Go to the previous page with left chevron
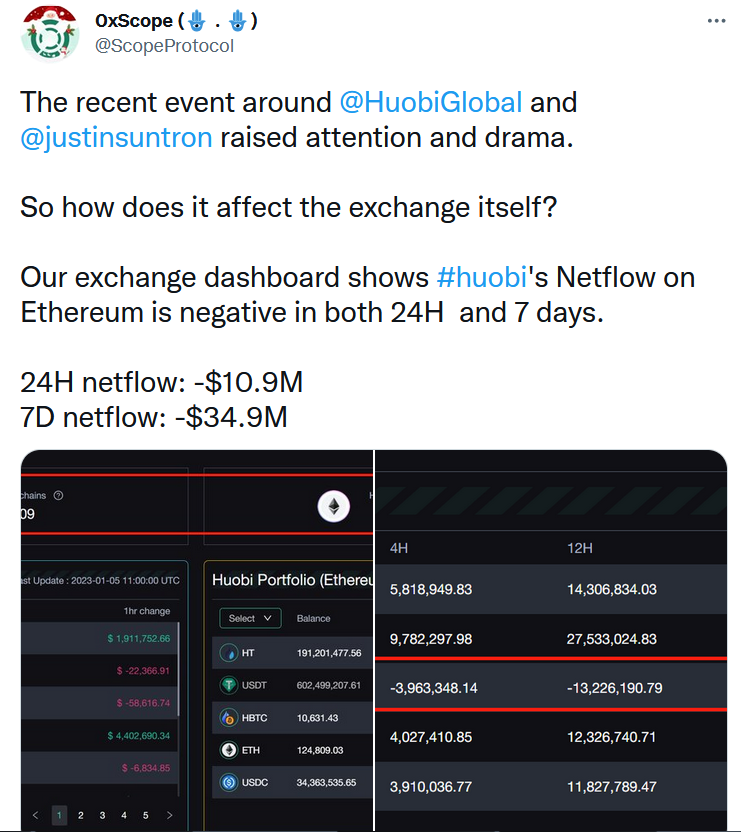741x832 pixels. [x=35, y=815]
